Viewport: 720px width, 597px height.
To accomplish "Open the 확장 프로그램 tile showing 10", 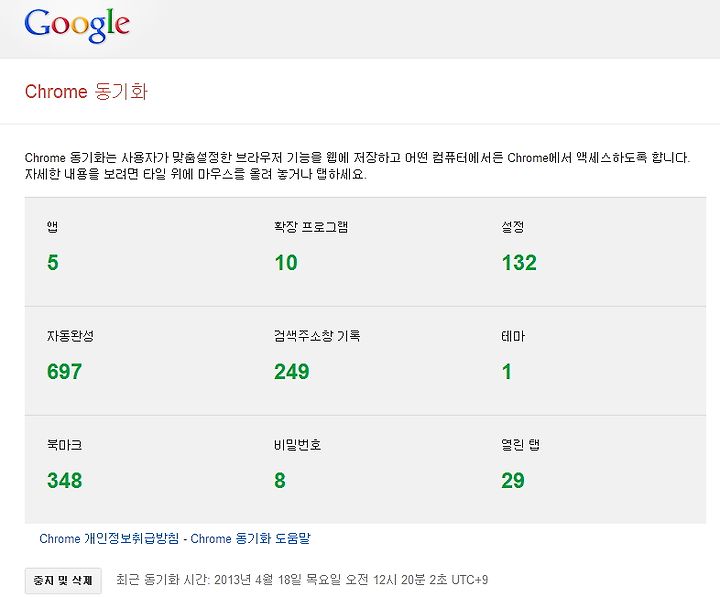I will [366, 252].
